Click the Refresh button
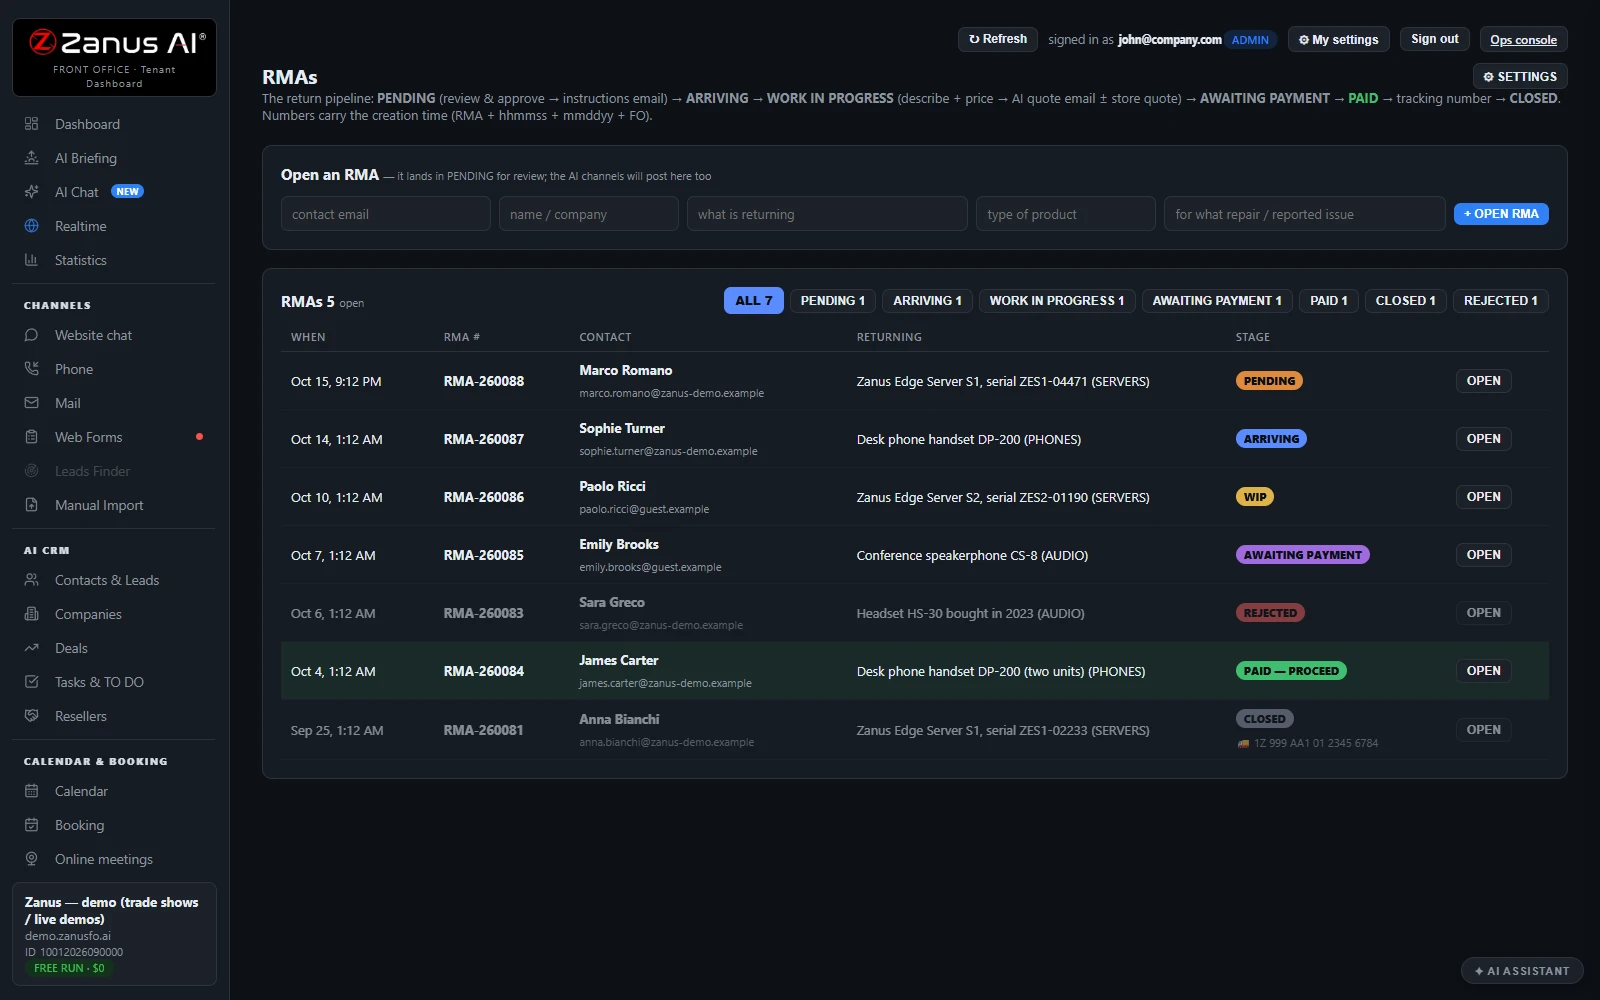Screen dimensions: 1600x1000 pyautogui.click(x=998, y=39)
